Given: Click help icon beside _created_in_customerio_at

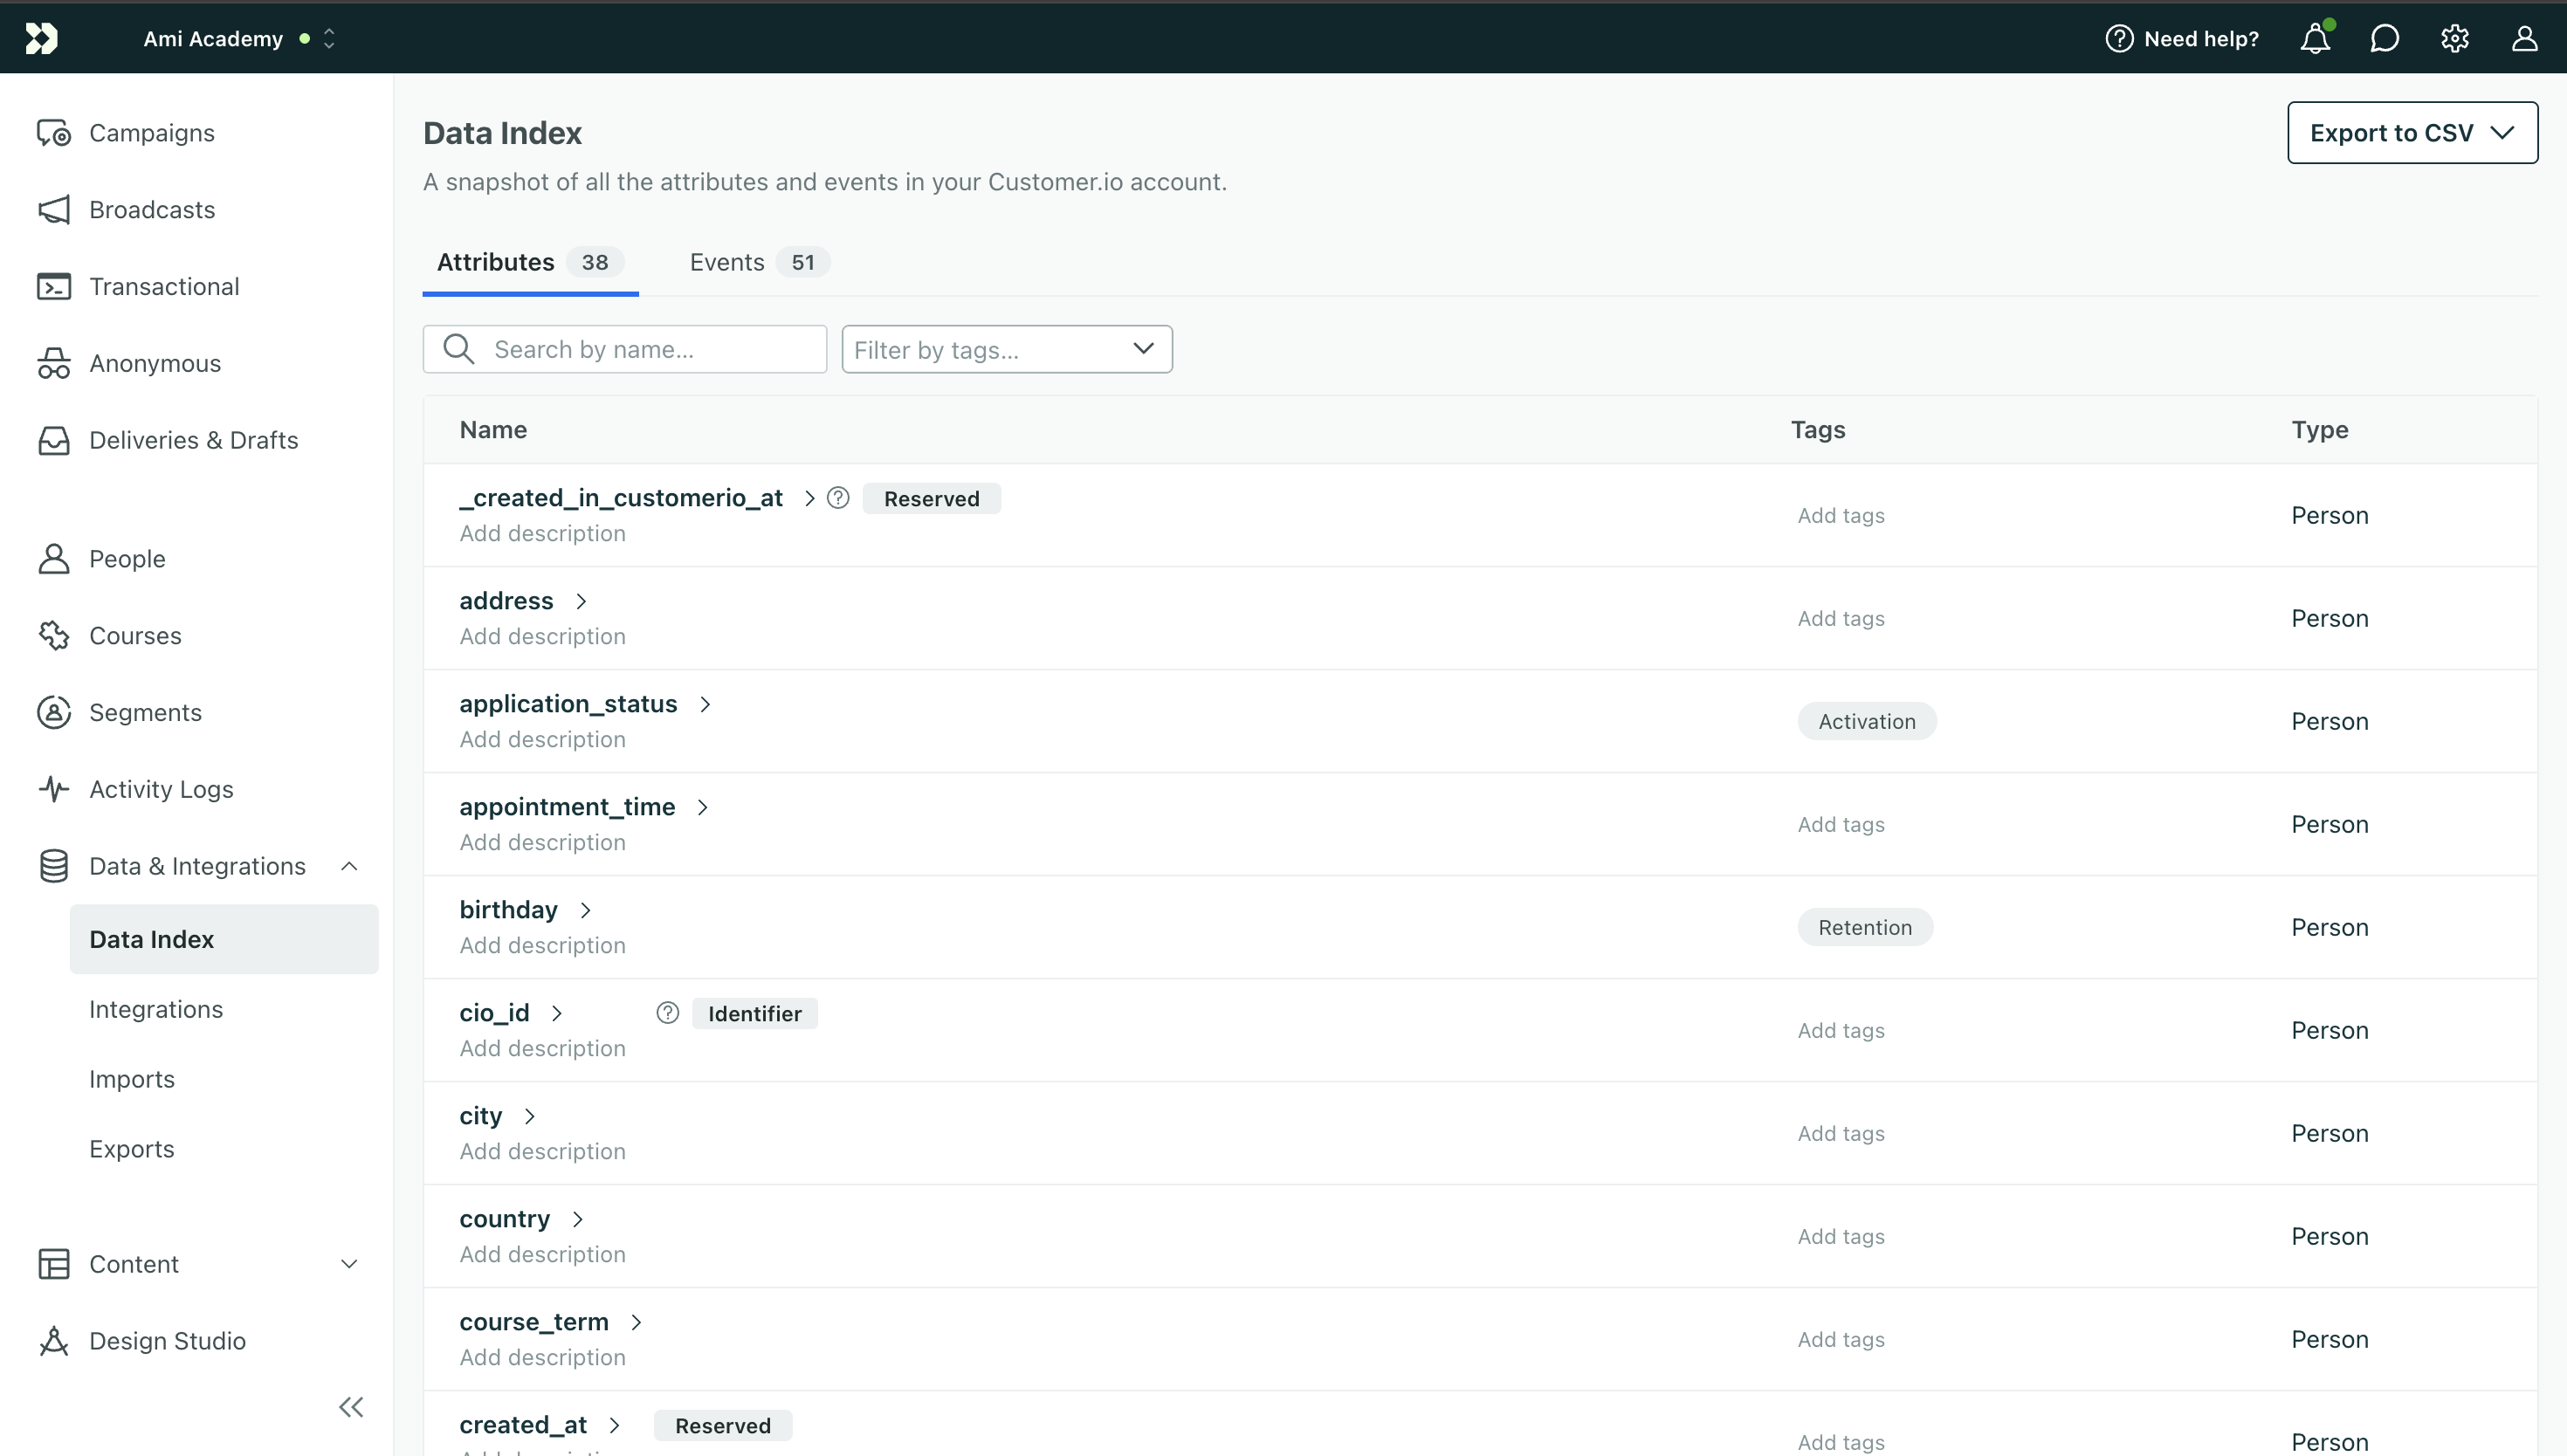Looking at the screenshot, I should click(838, 498).
